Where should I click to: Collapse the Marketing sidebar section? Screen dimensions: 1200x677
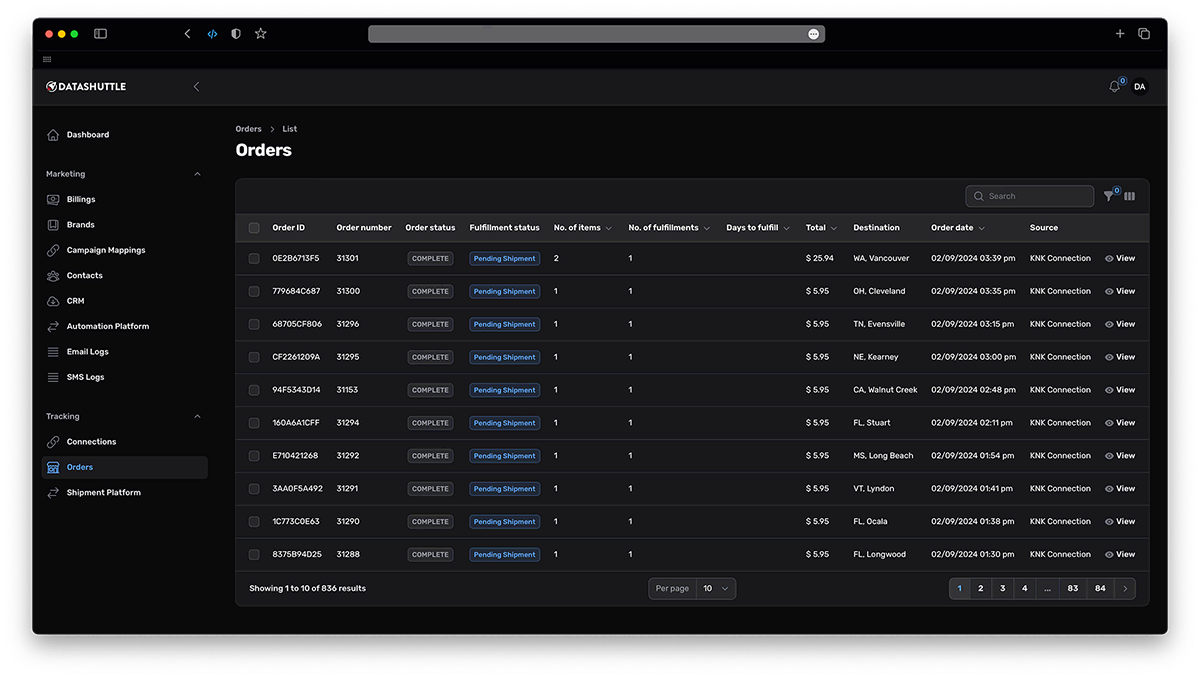(x=197, y=174)
